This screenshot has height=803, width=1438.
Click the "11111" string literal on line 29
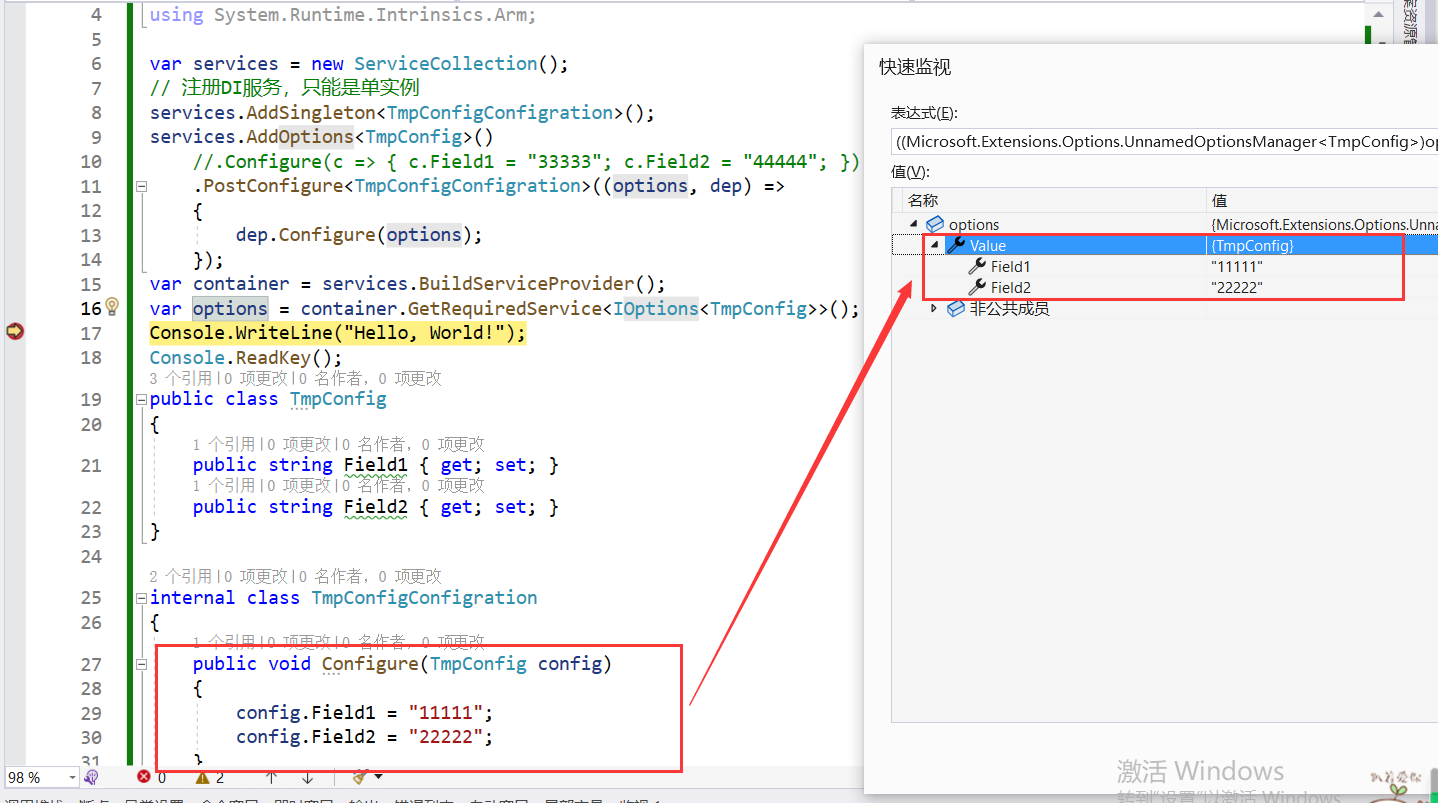pyautogui.click(x=446, y=713)
